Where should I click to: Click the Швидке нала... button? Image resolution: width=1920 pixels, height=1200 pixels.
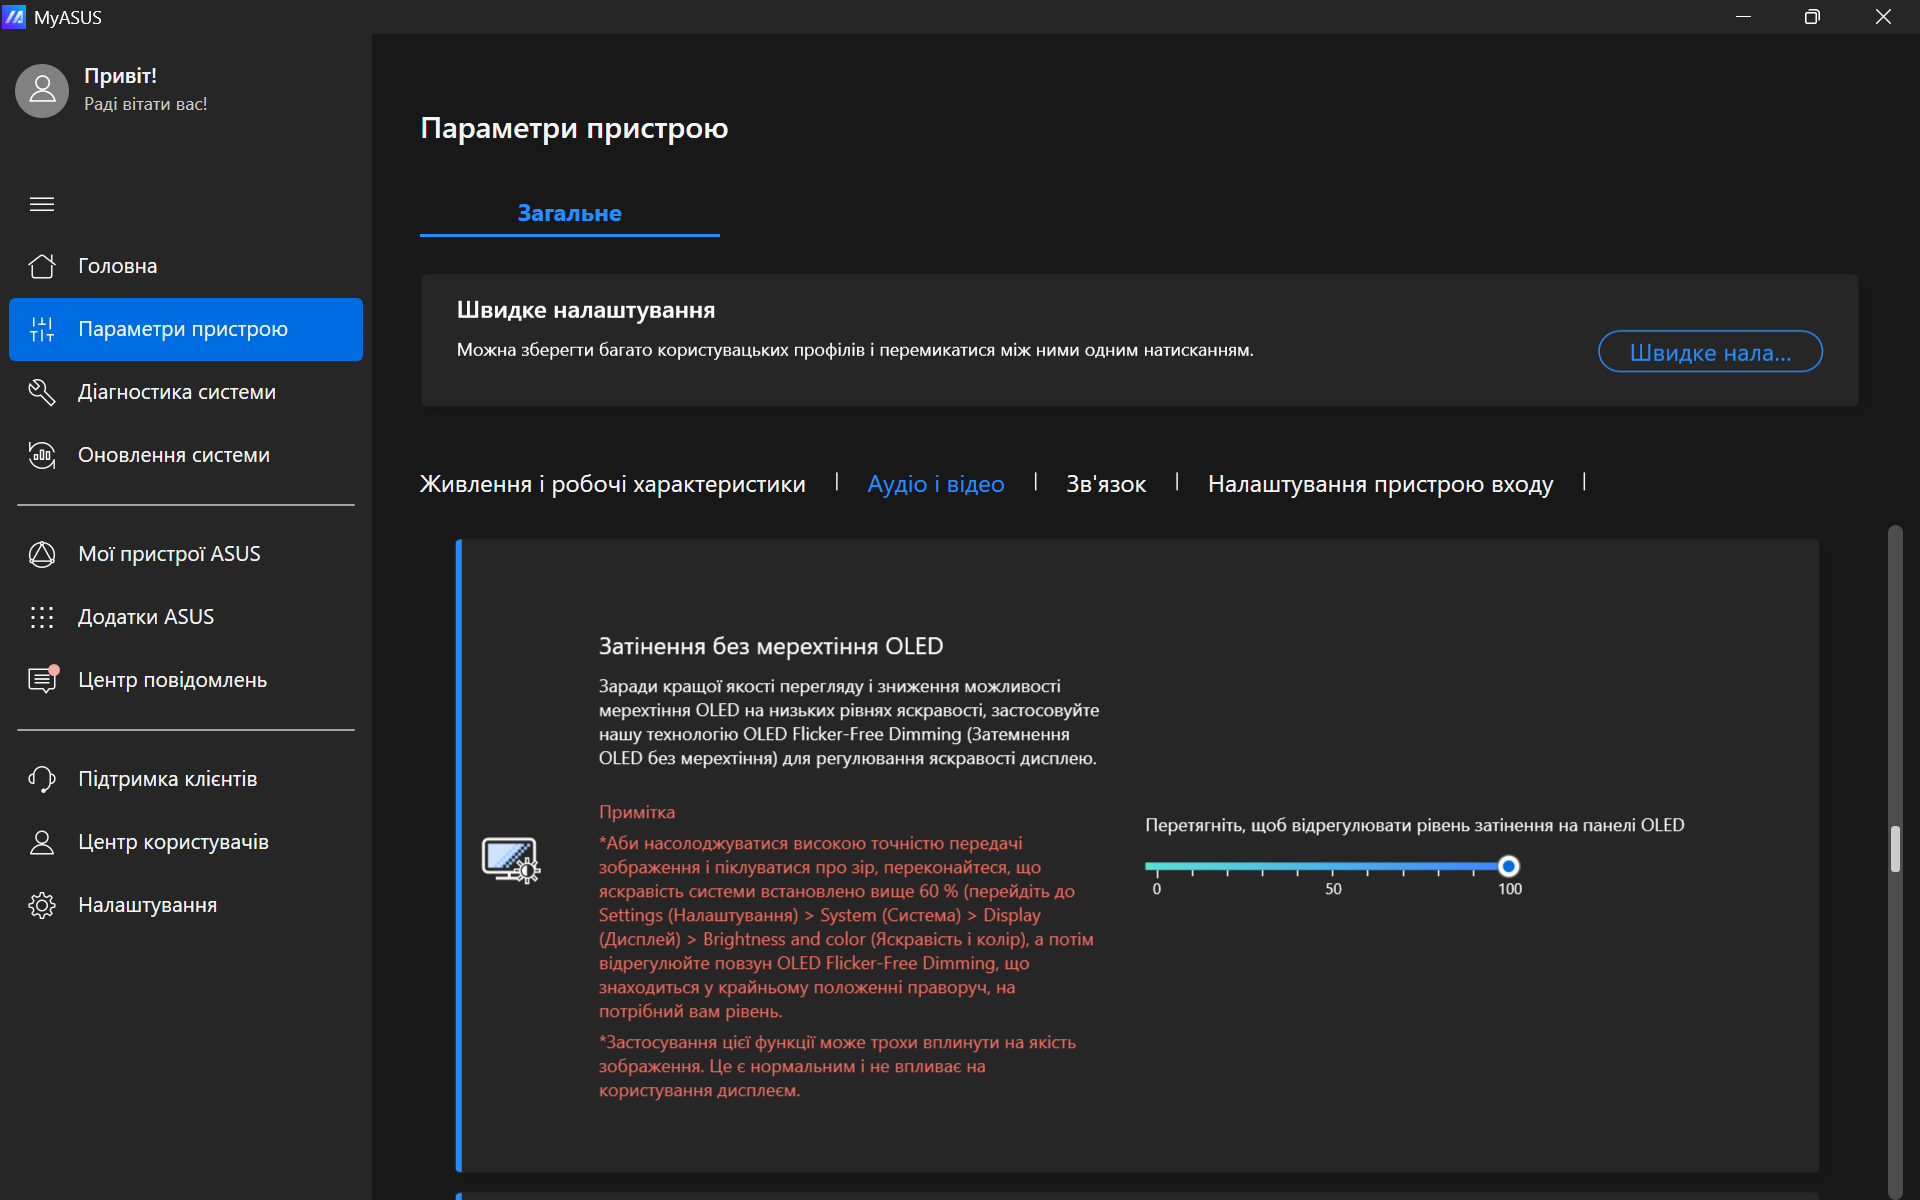coord(1709,352)
